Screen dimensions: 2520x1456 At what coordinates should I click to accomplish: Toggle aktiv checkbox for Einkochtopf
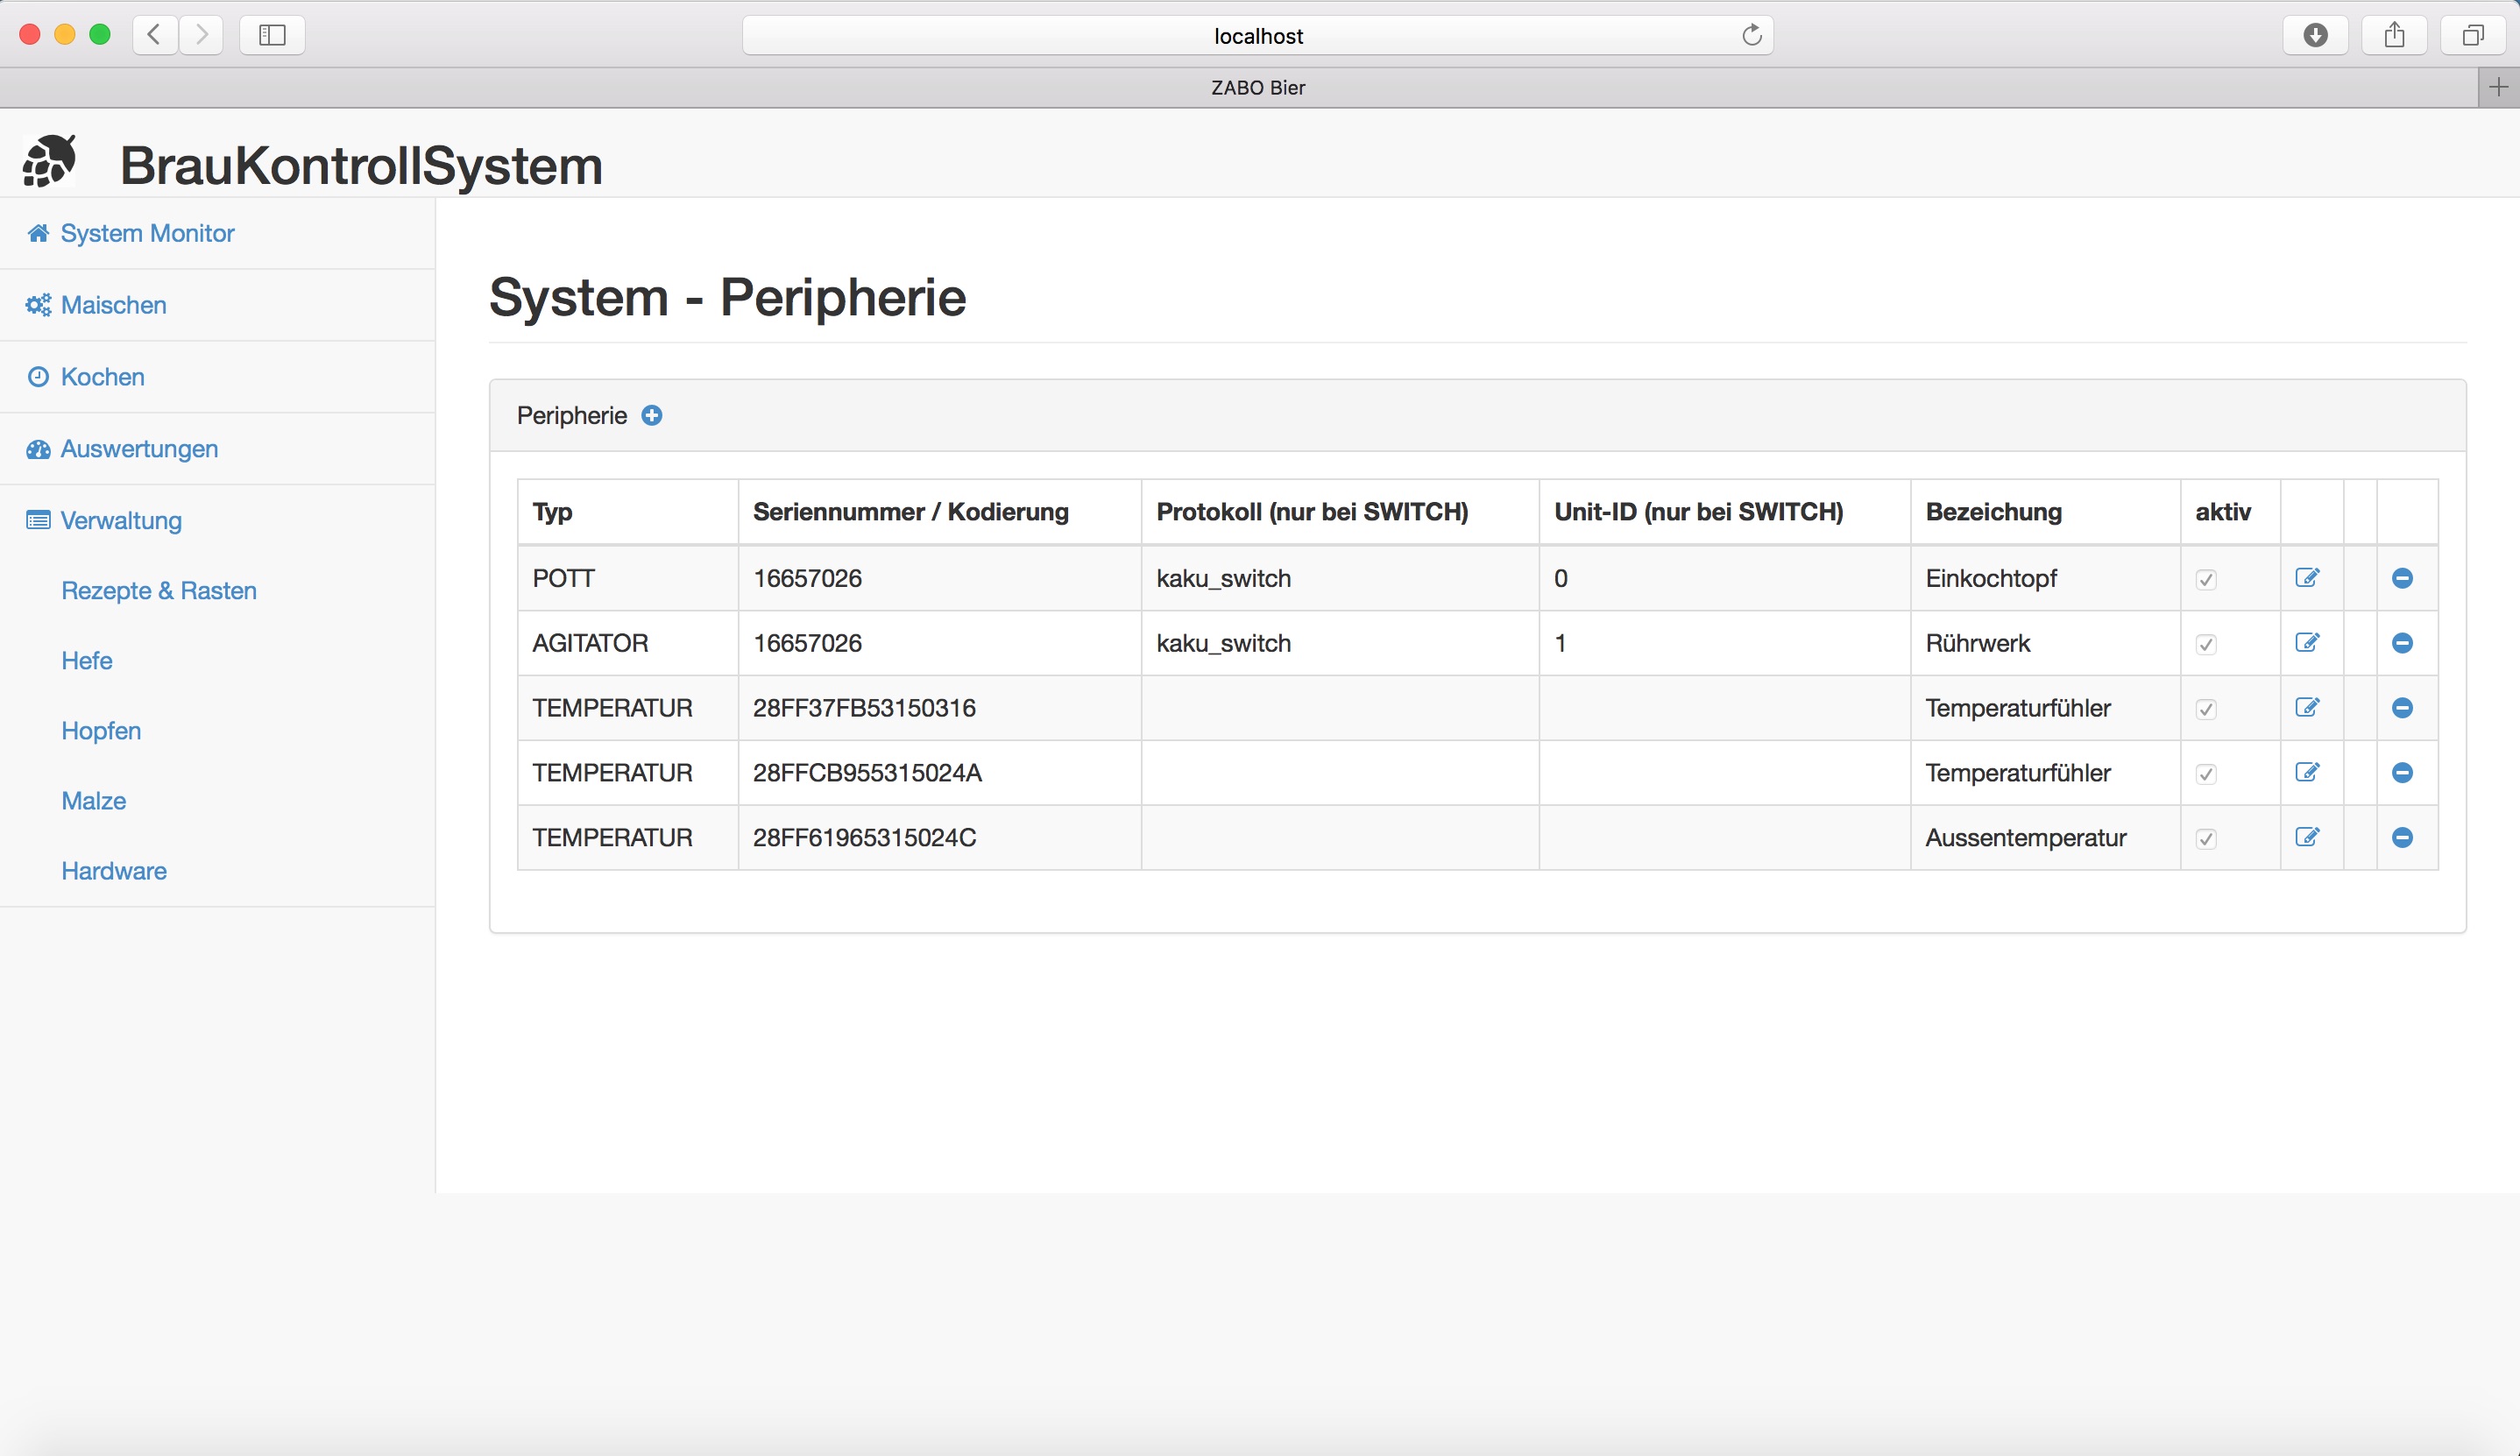2206,580
